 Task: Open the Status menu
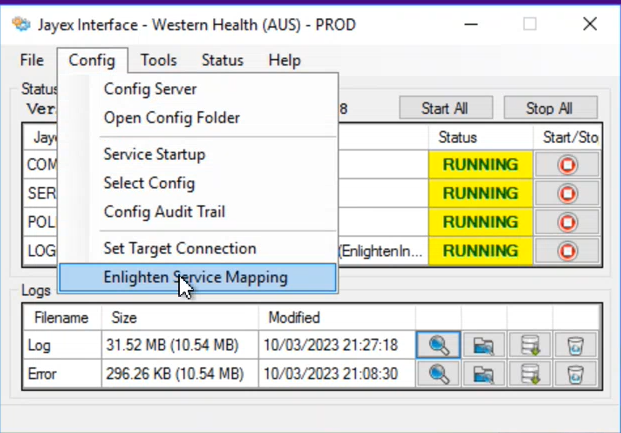(223, 60)
